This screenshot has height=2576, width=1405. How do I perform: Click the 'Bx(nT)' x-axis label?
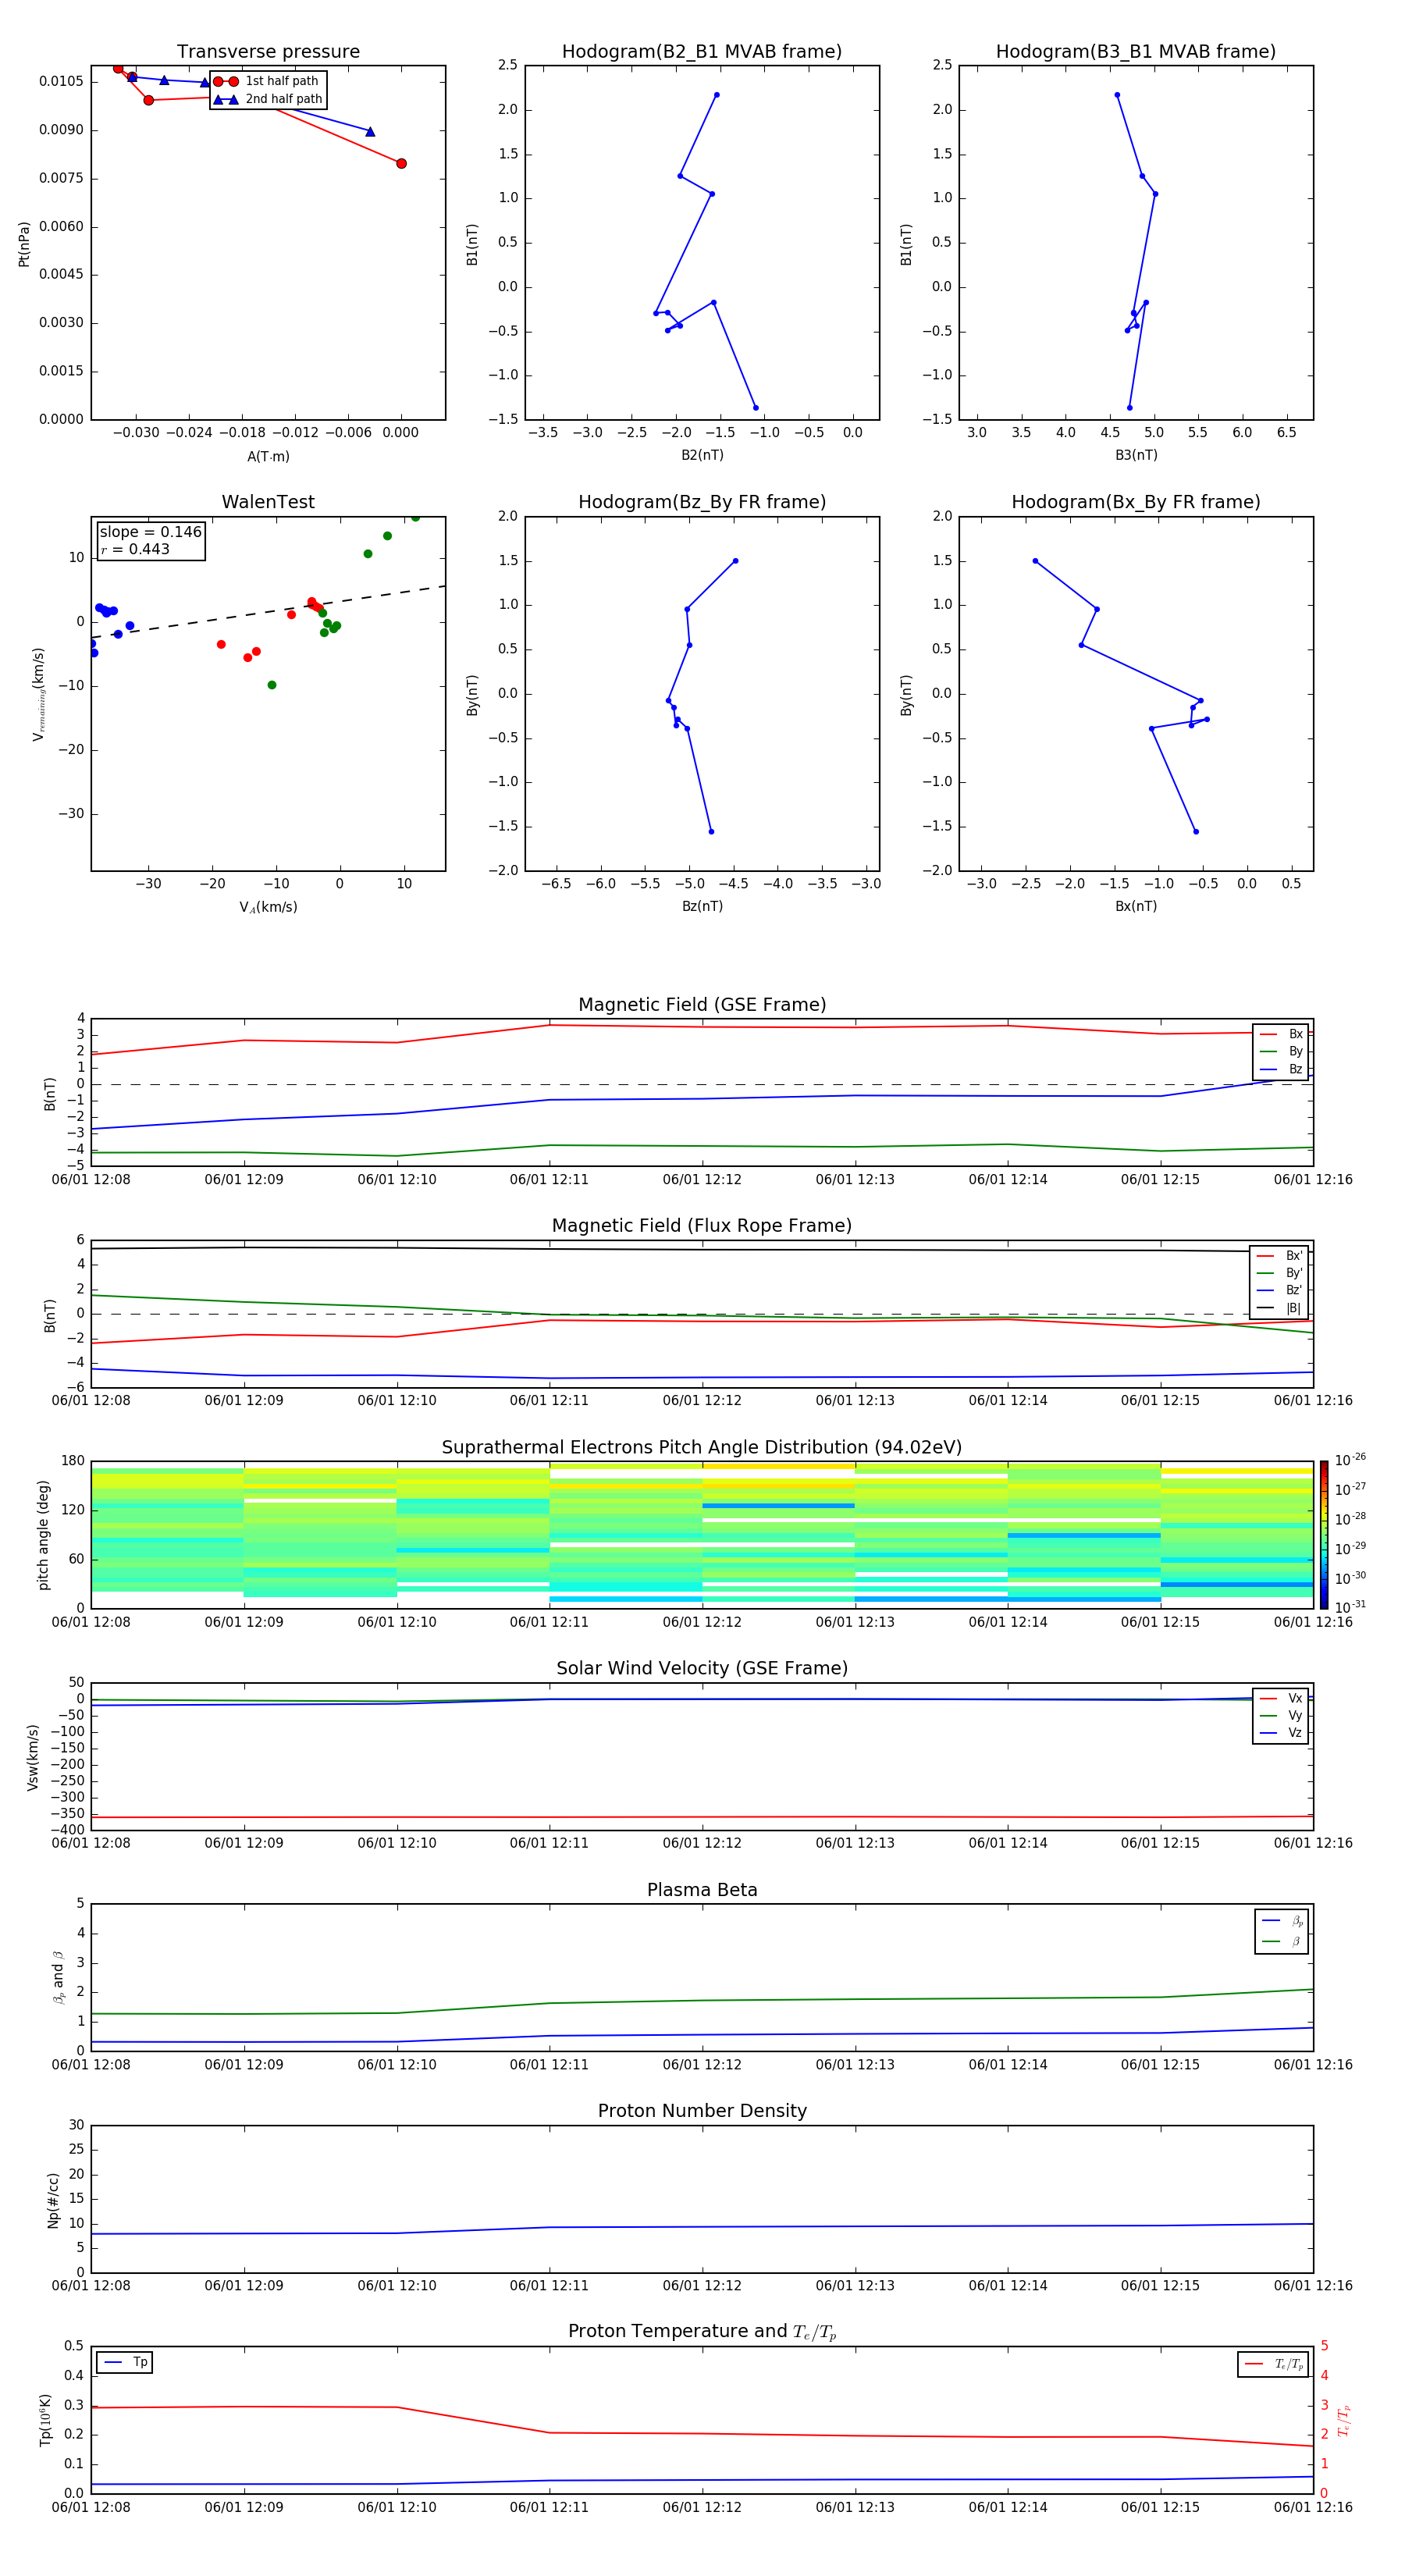pos(1136,906)
